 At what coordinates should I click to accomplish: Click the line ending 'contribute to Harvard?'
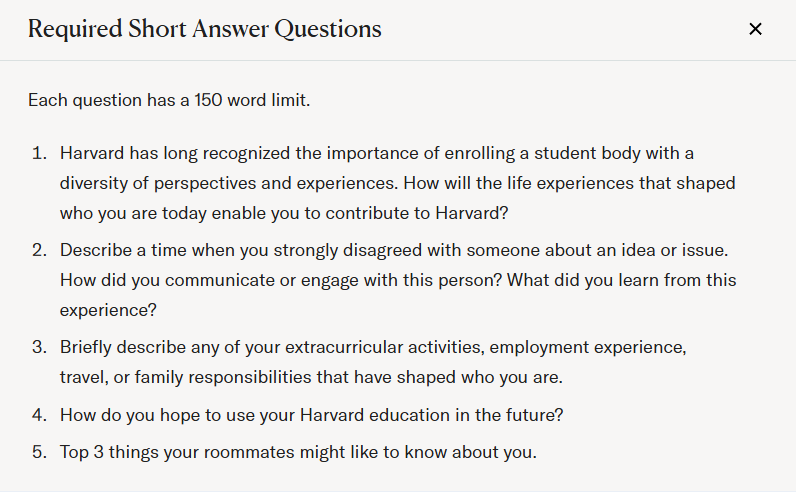pyautogui.click(x=284, y=213)
